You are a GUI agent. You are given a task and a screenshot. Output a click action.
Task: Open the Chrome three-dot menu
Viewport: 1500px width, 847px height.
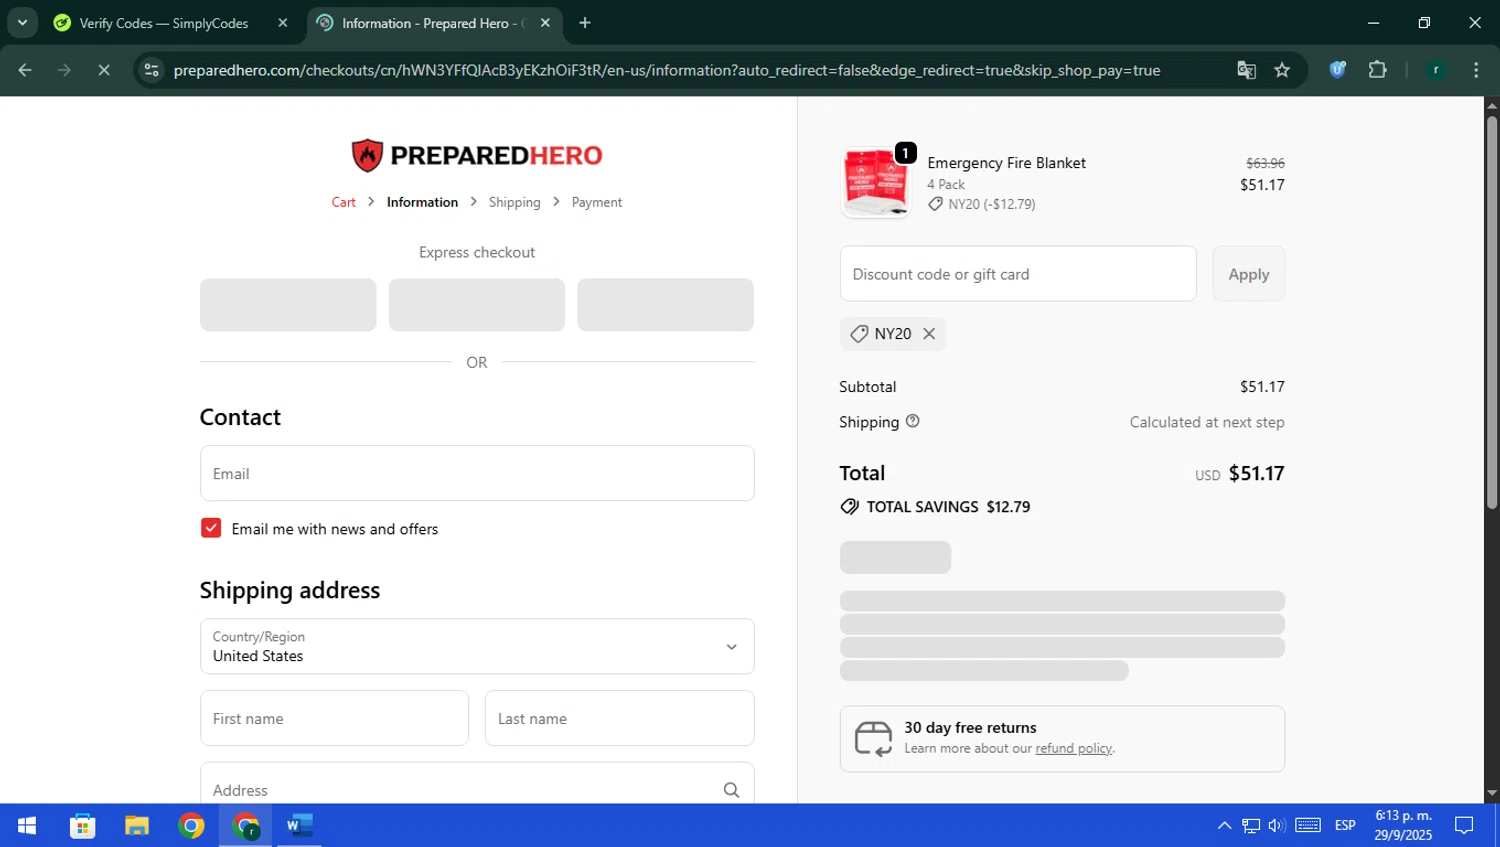point(1476,70)
